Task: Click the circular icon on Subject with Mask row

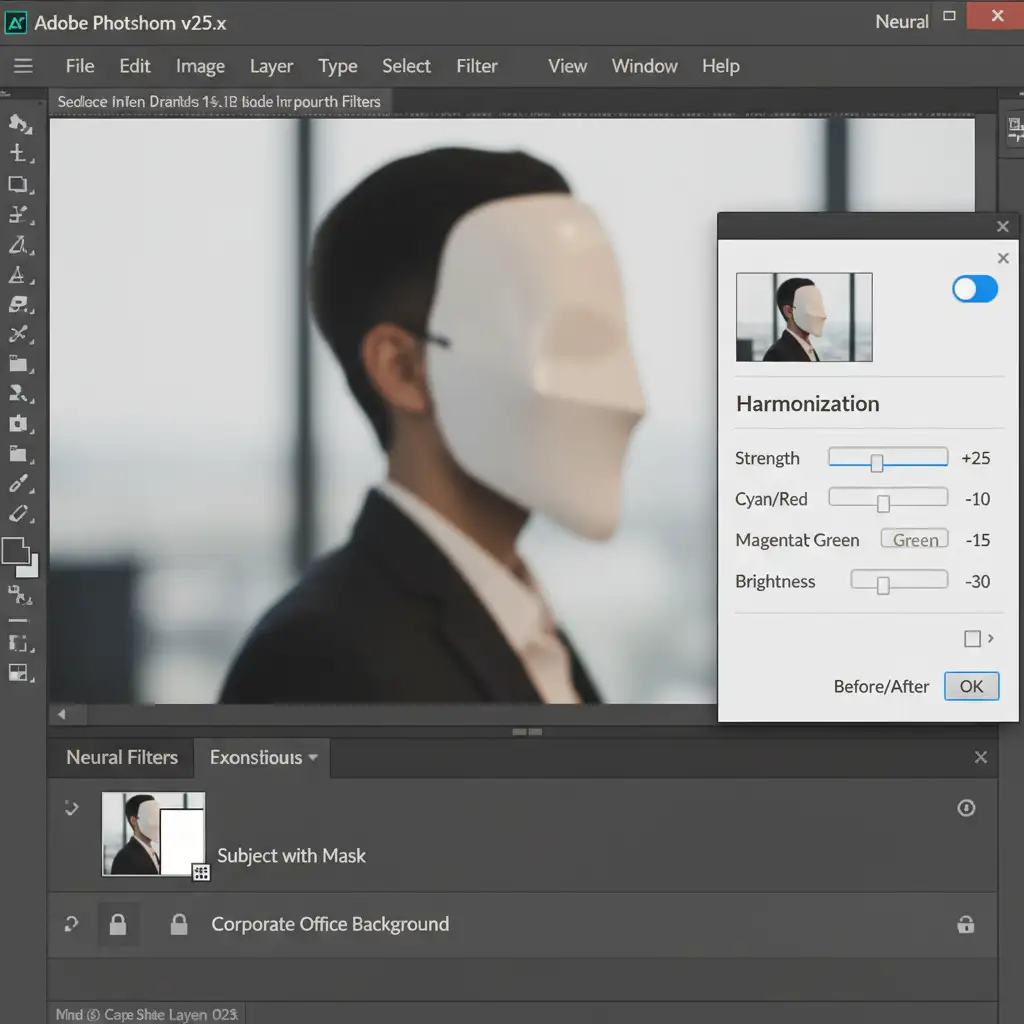Action: click(x=966, y=808)
